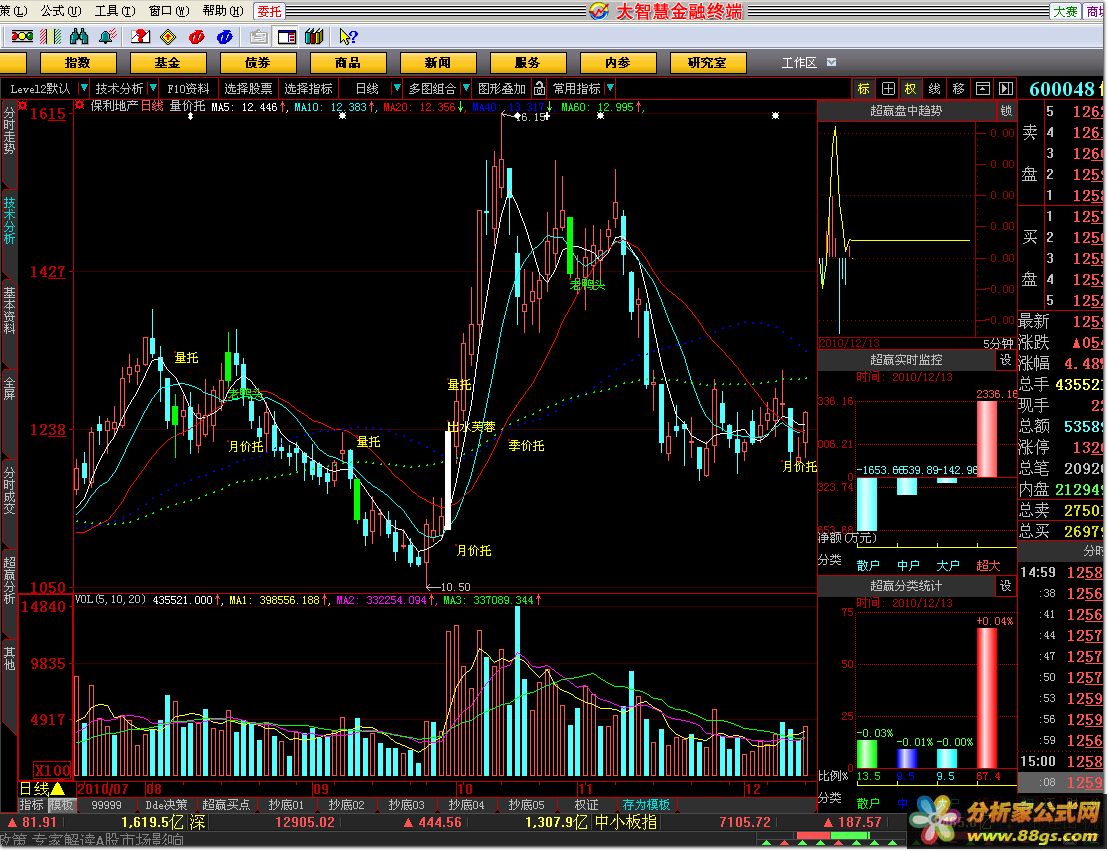Viewport: 1109px width, 851px height.
Task: Open the books library icon
Action: click(314, 36)
